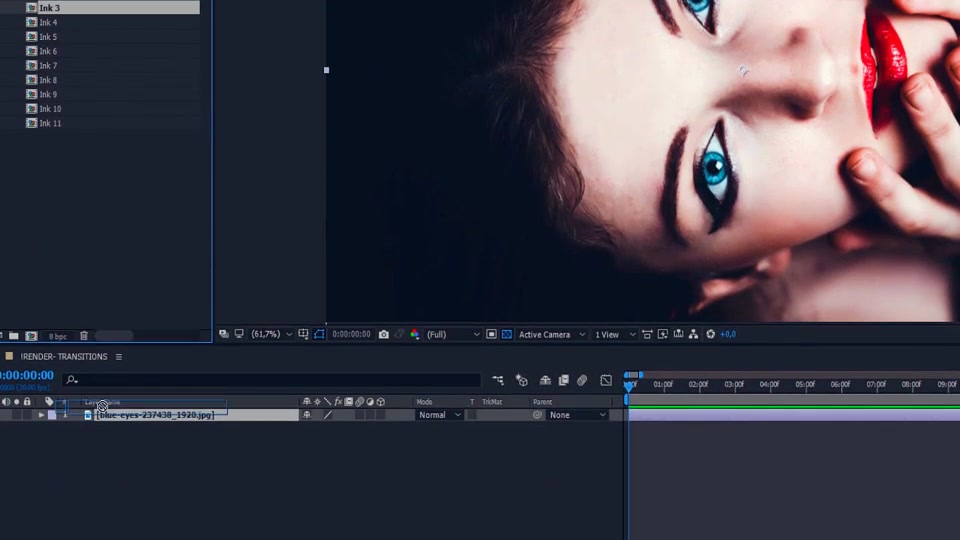The height and width of the screenshot is (540, 960).
Task: Open the Composition Mini-Flowchart icon
Action: pos(498,381)
